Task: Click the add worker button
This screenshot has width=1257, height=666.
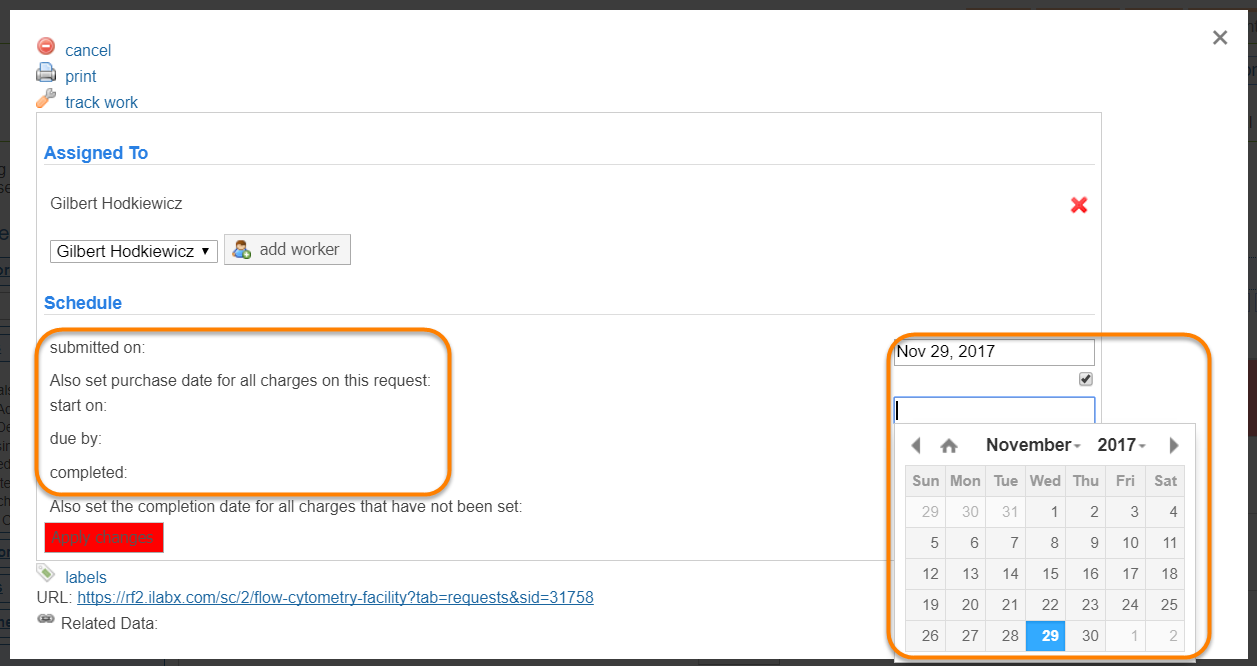Action: (288, 250)
